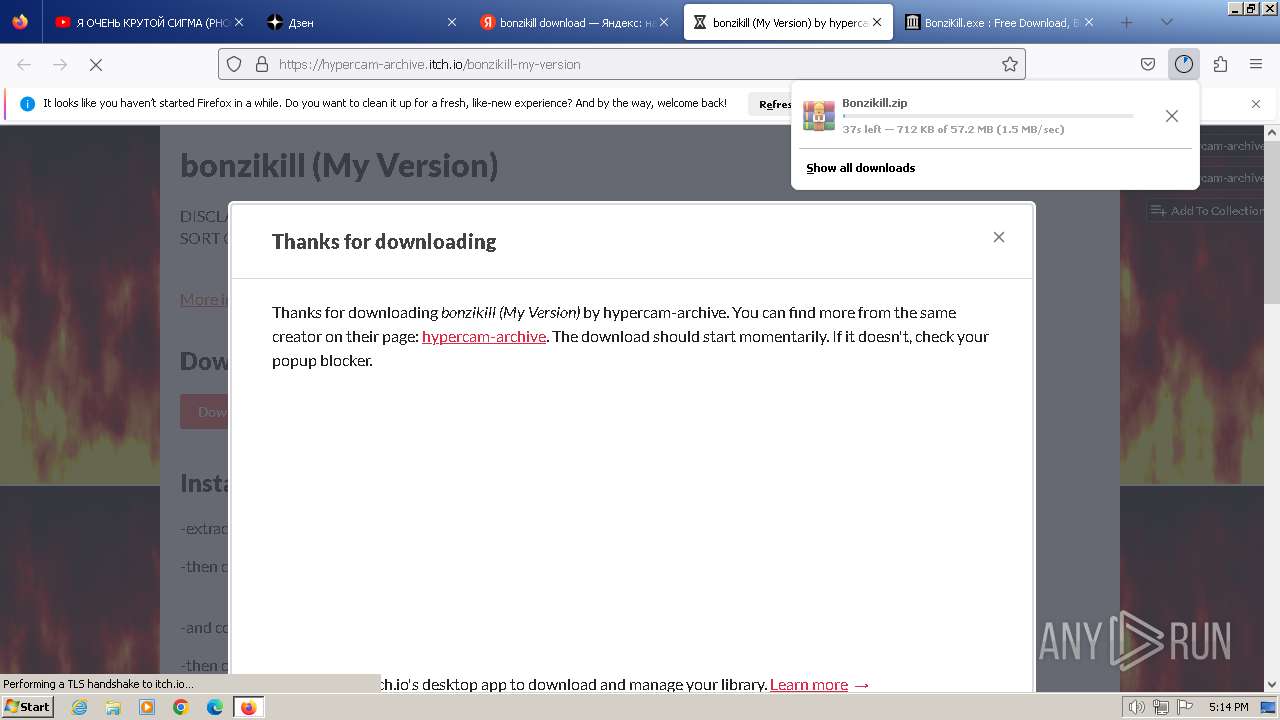Open the network tray icon

pos(1161,707)
